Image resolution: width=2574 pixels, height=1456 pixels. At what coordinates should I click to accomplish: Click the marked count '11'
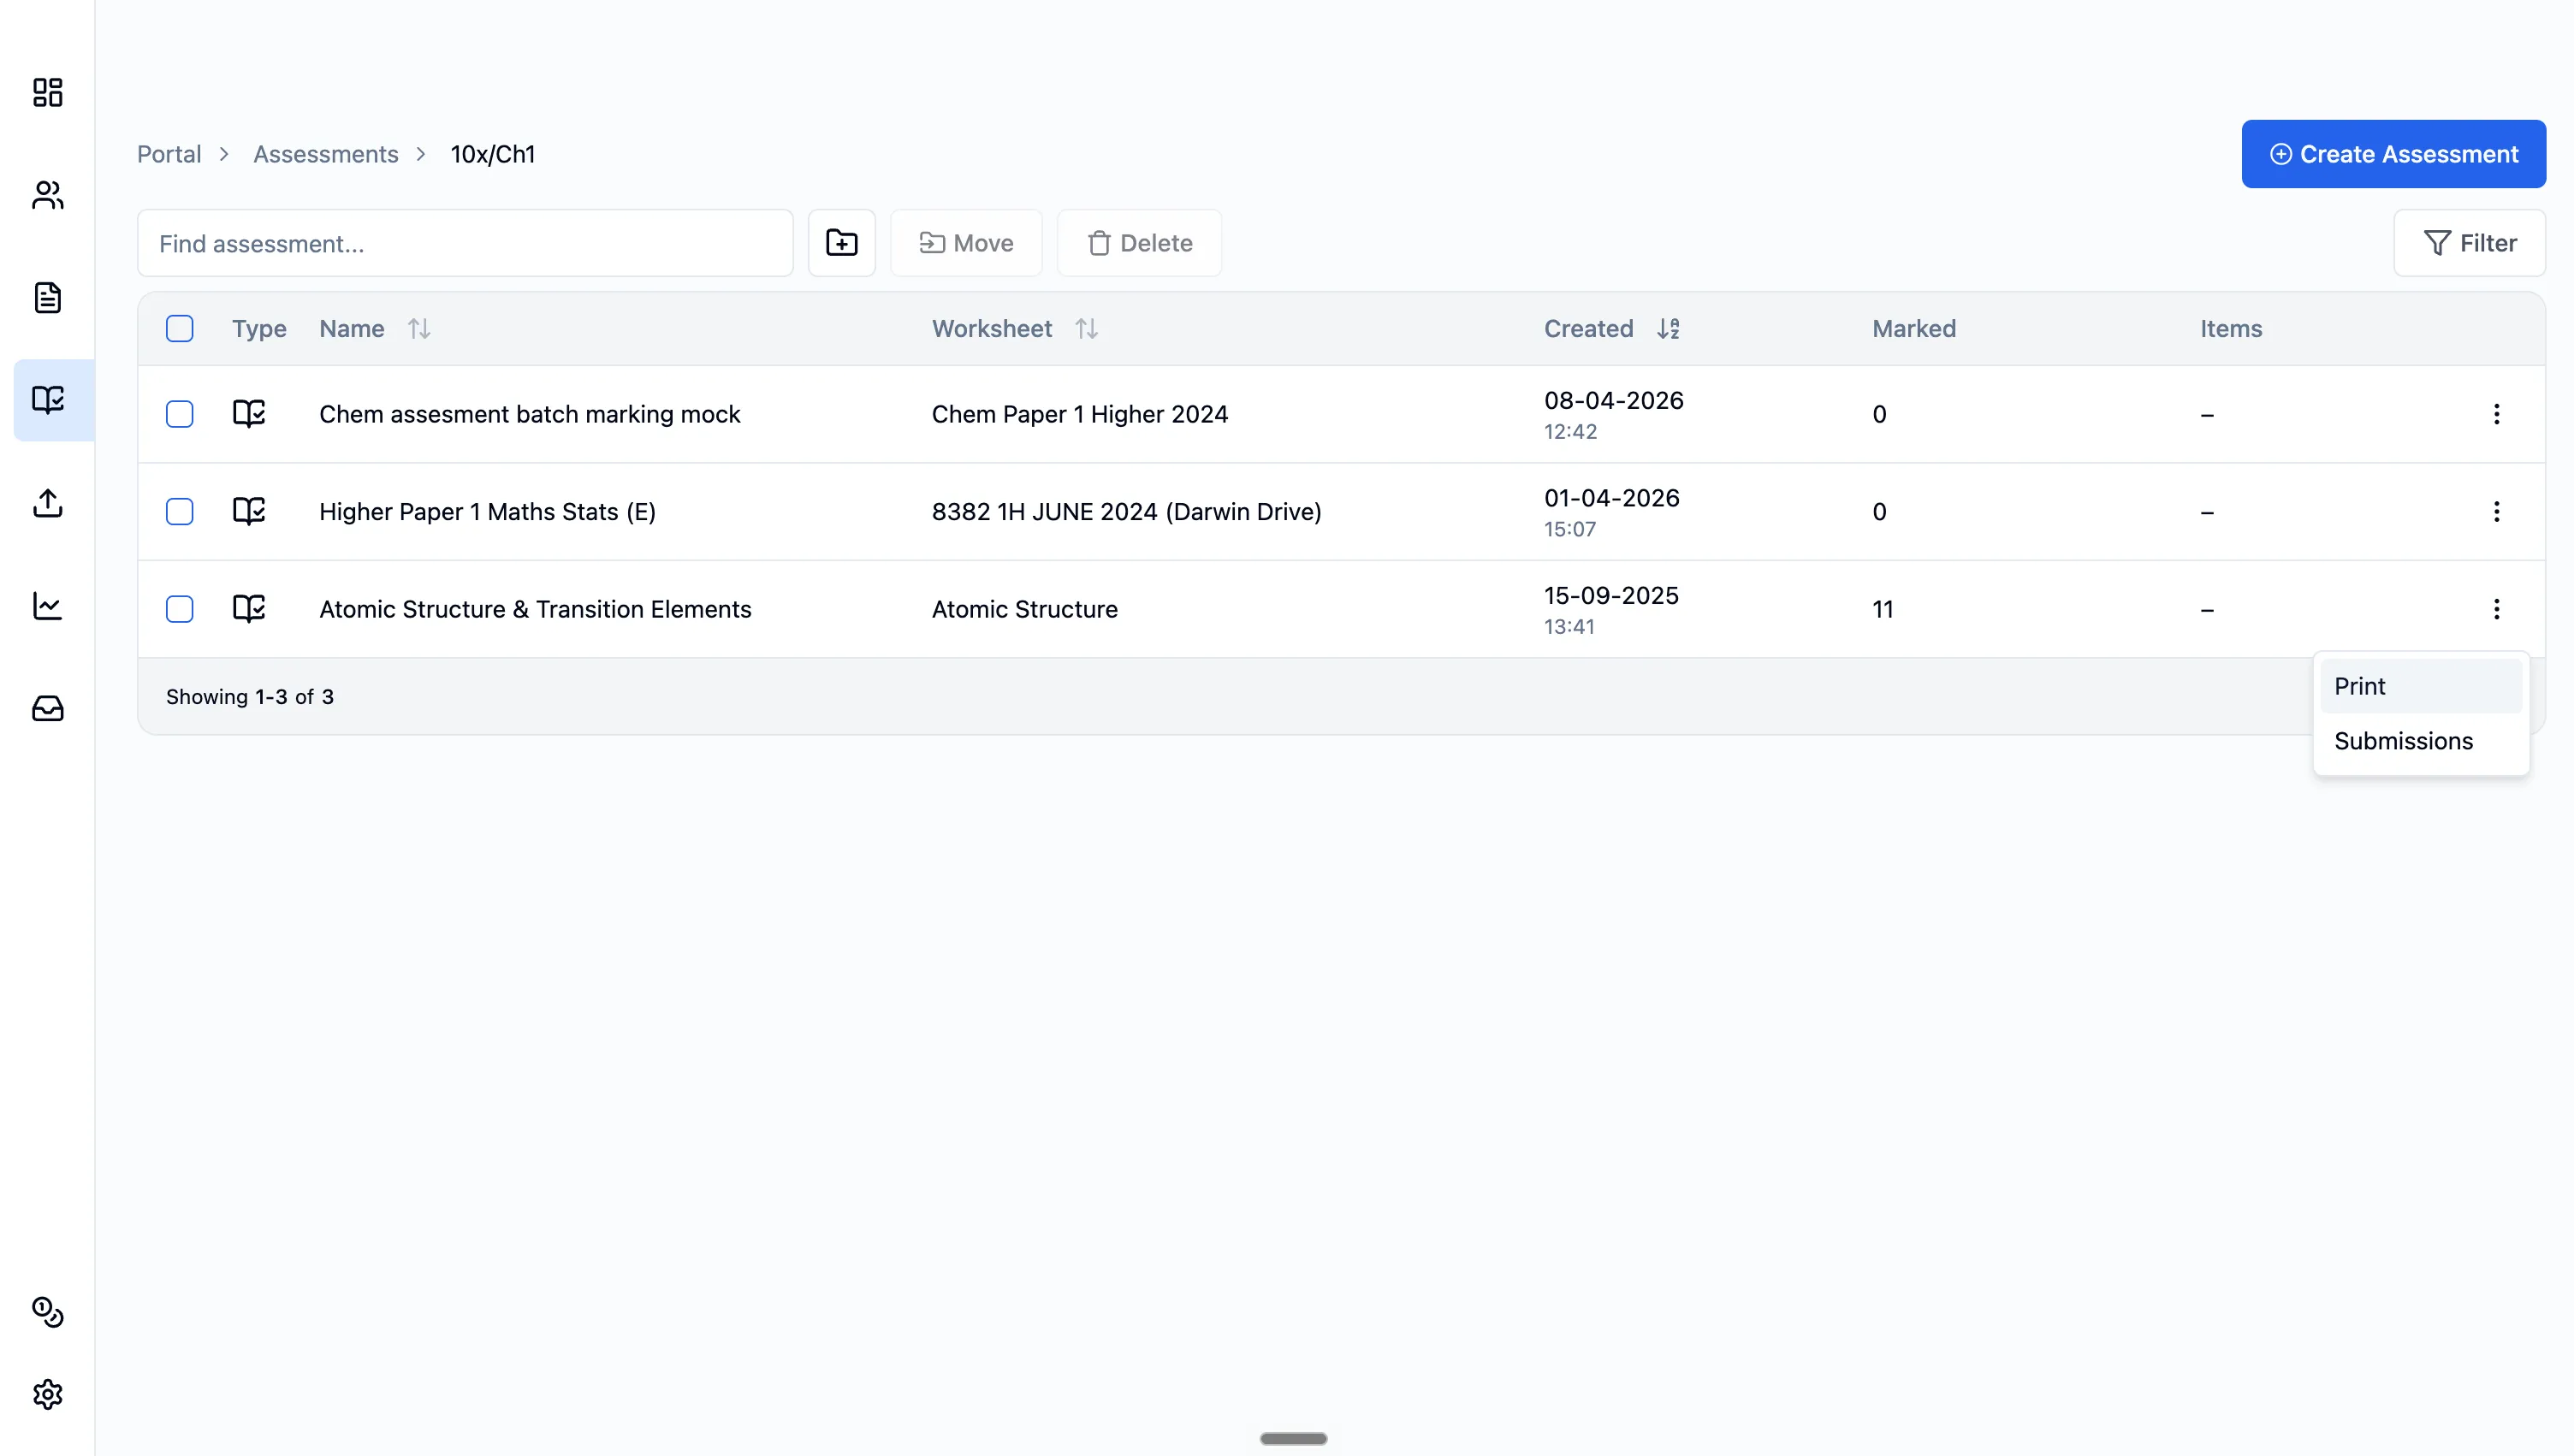click(1883, 609)
